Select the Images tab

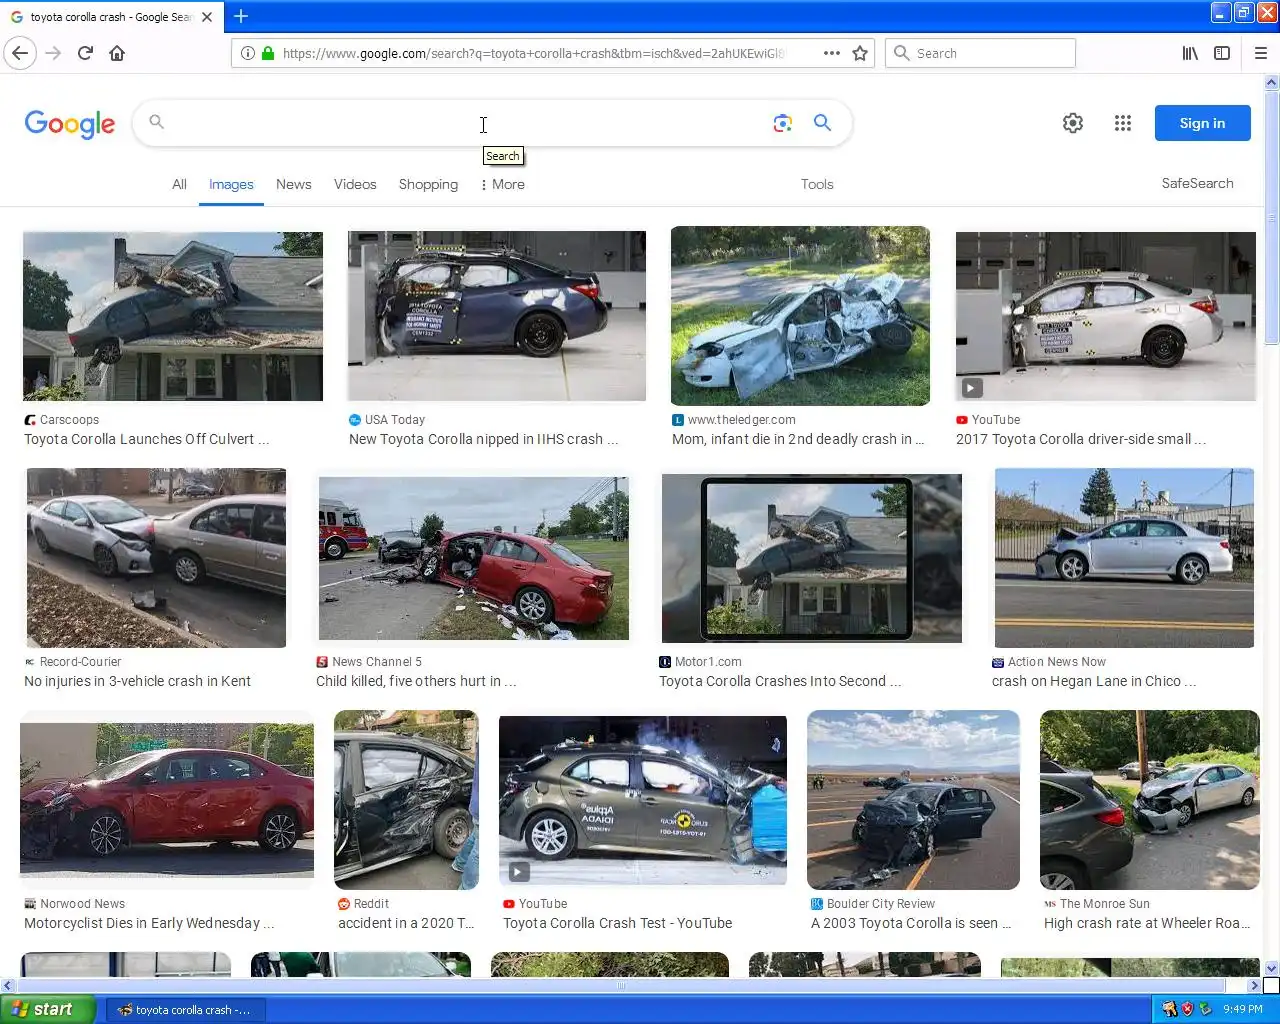231,184
